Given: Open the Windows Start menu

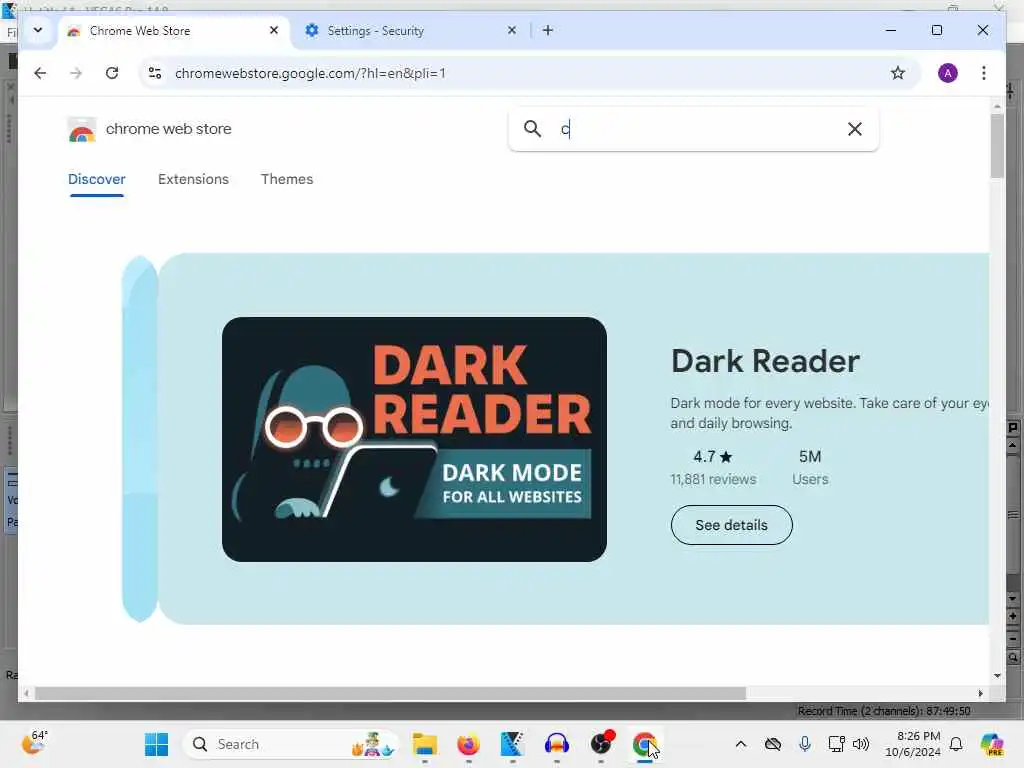Looking at the screenshot, I should (156, 744).
